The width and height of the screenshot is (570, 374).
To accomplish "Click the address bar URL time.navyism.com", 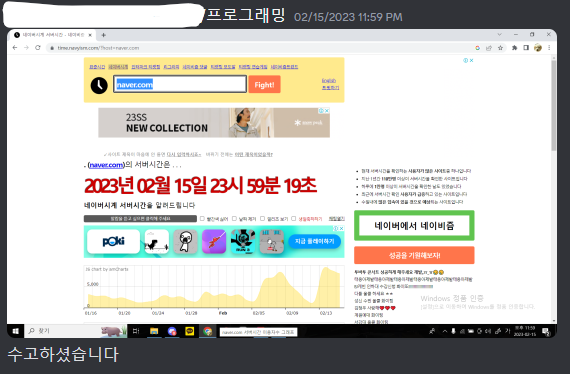I will click(98, 48).
